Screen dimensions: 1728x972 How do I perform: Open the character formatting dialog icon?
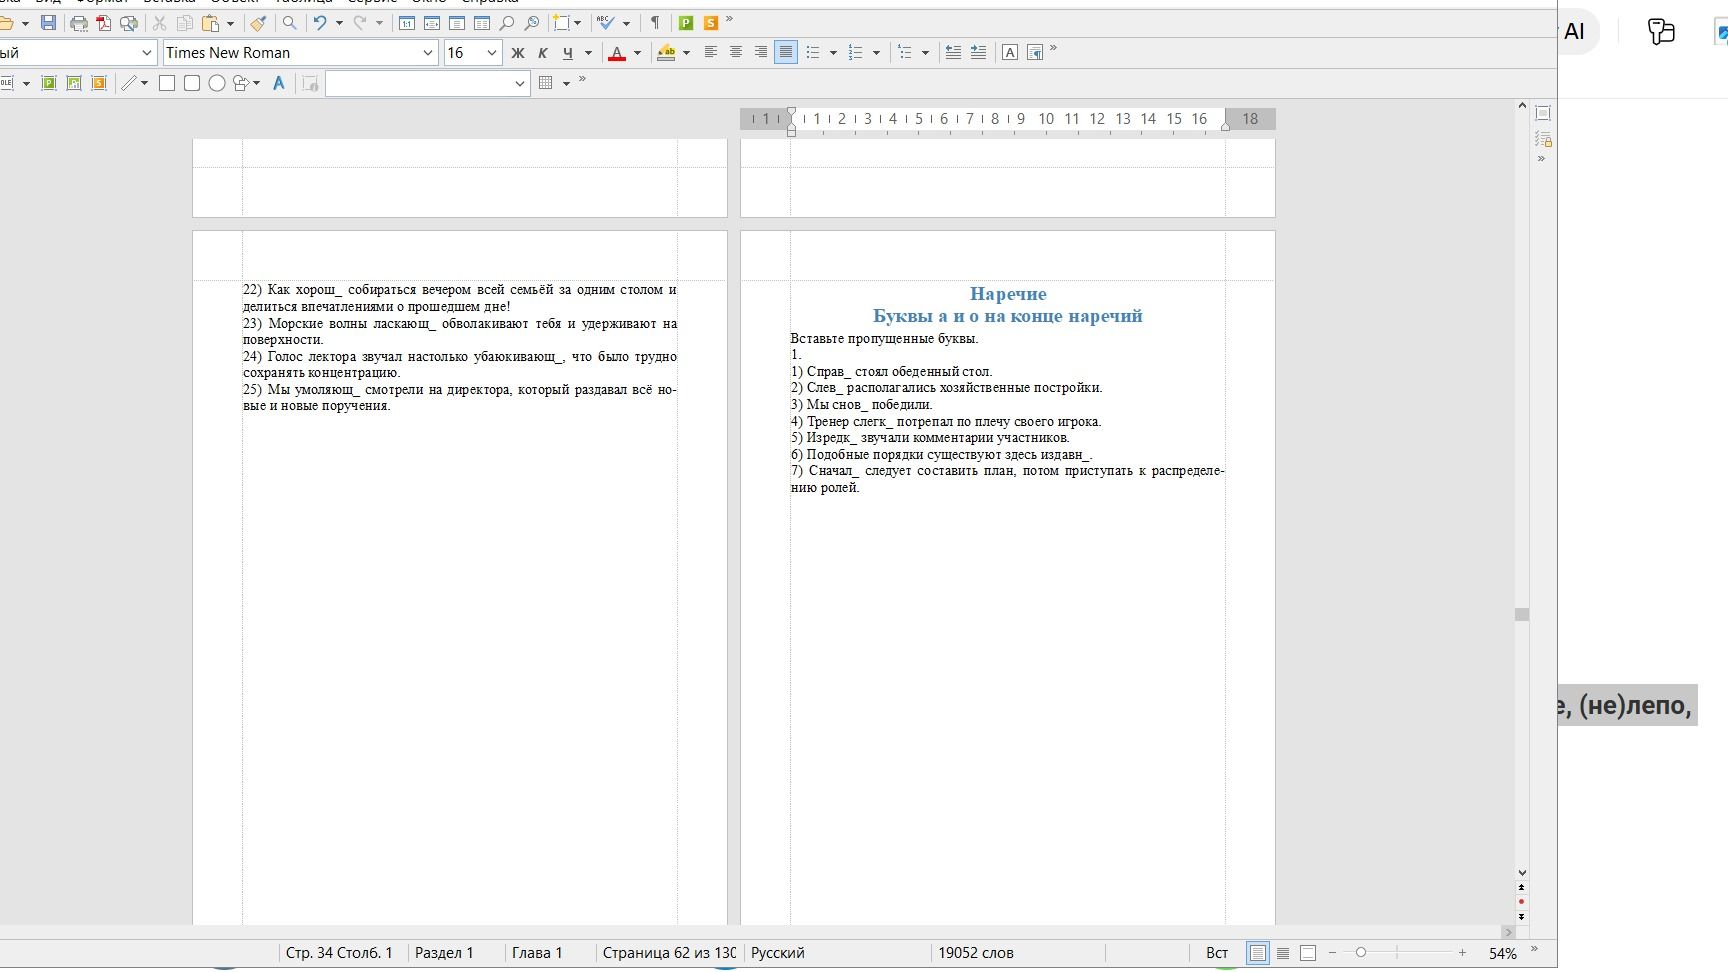click(x=1010, y=53)
